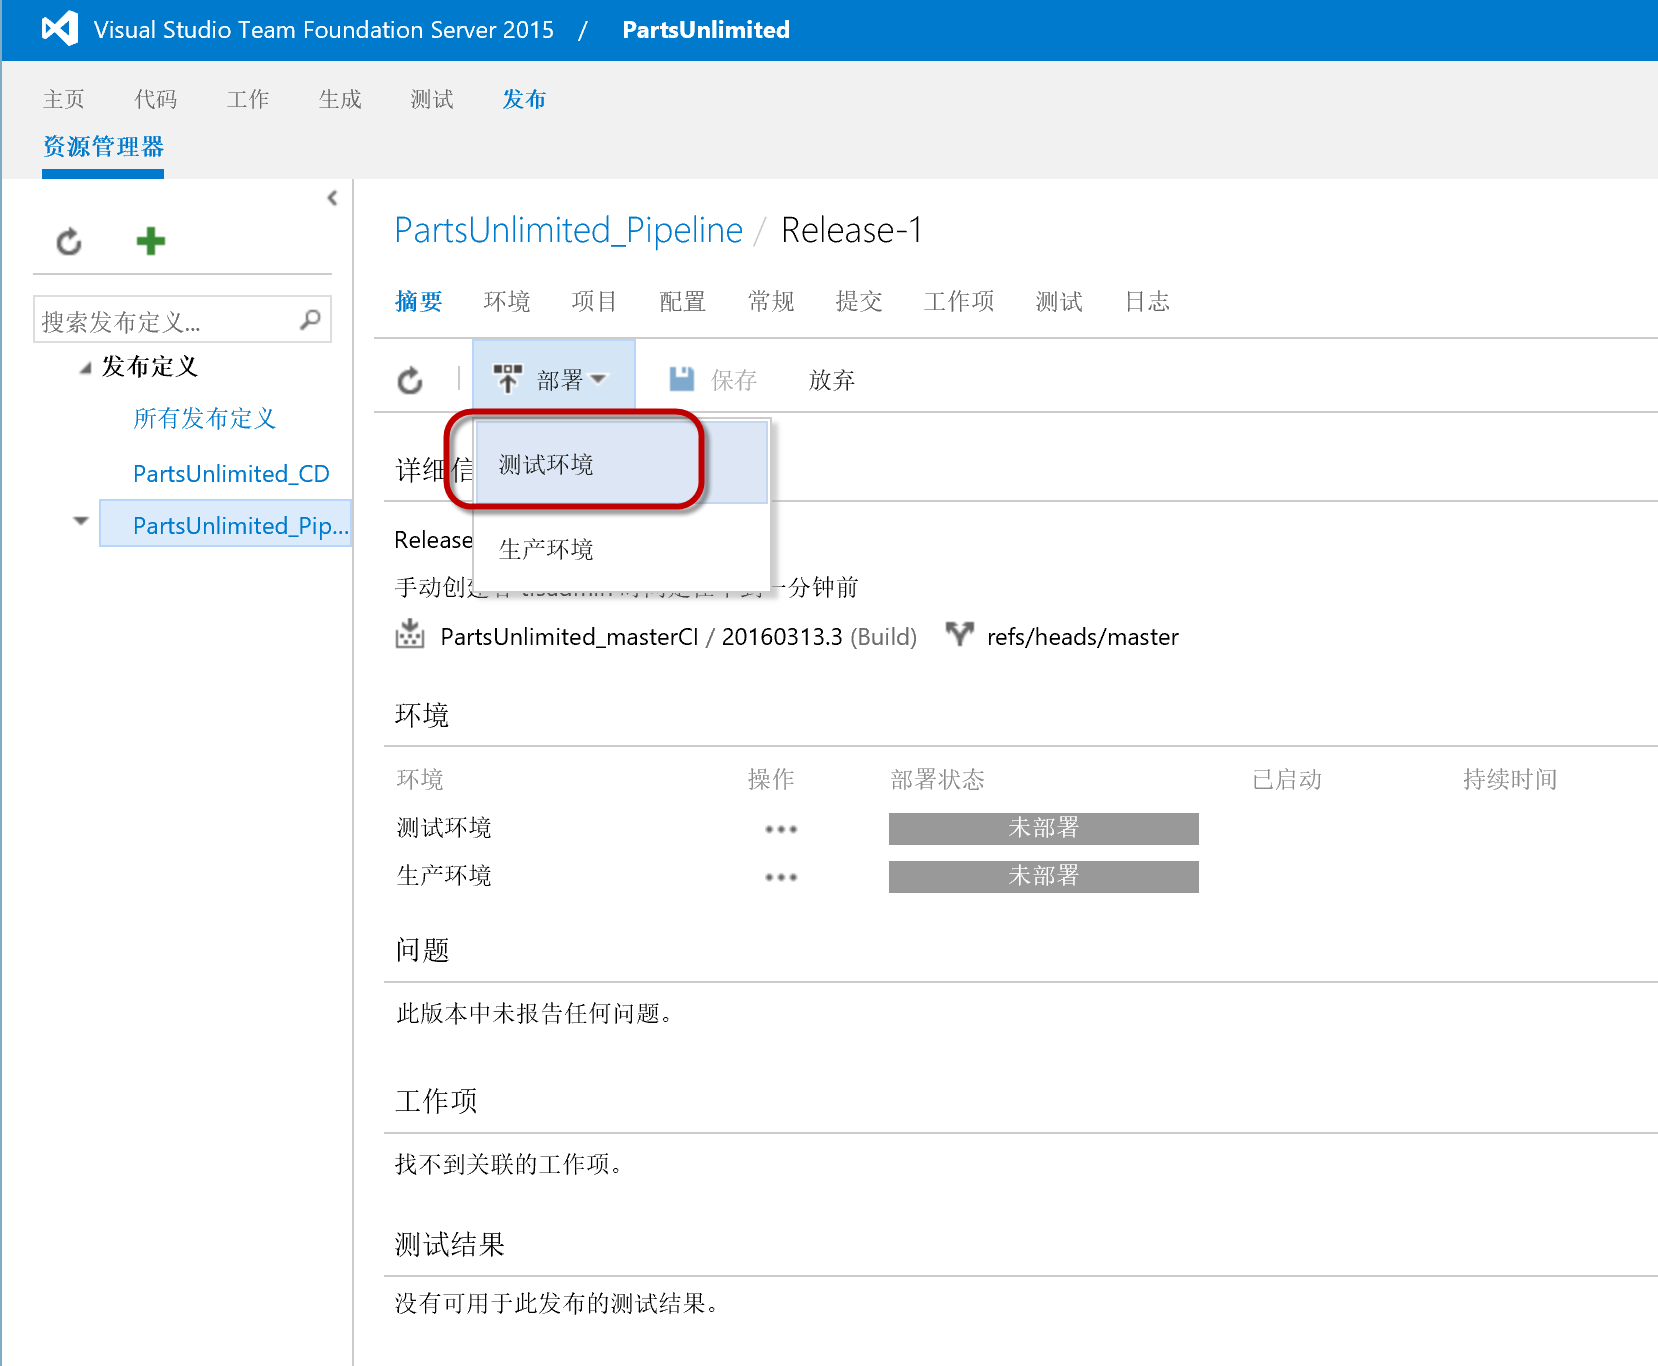The width and height of the screenshot is (1658, 1366).
Task: Select PartsUnlimited_CD definition
Action: pos(231,473)
